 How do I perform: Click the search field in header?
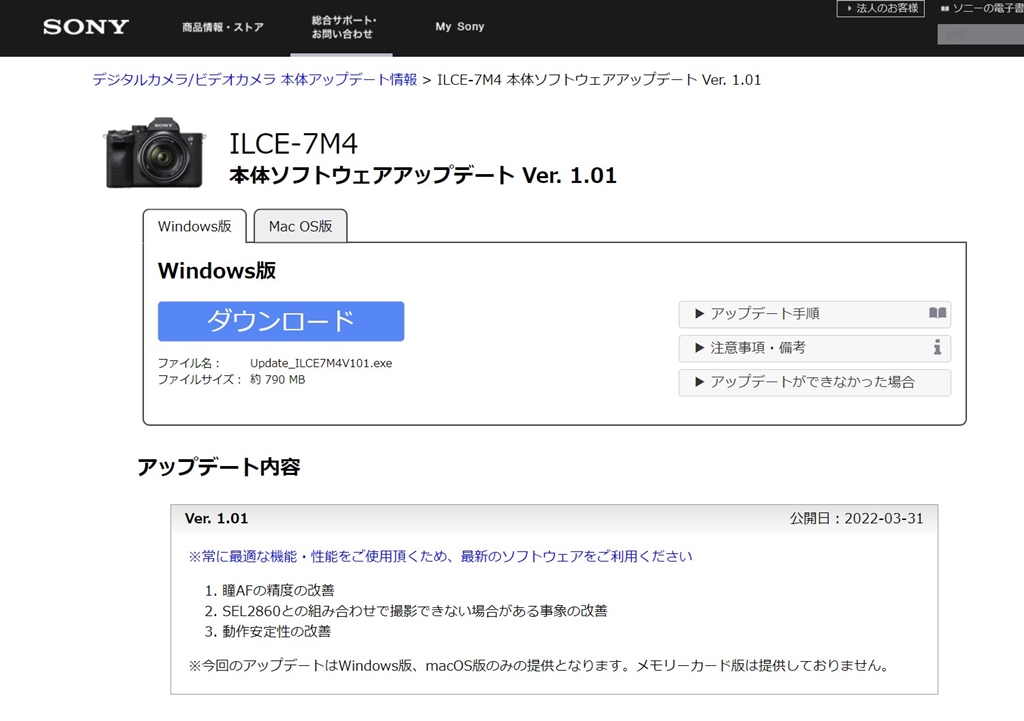[x=980, y=34]
